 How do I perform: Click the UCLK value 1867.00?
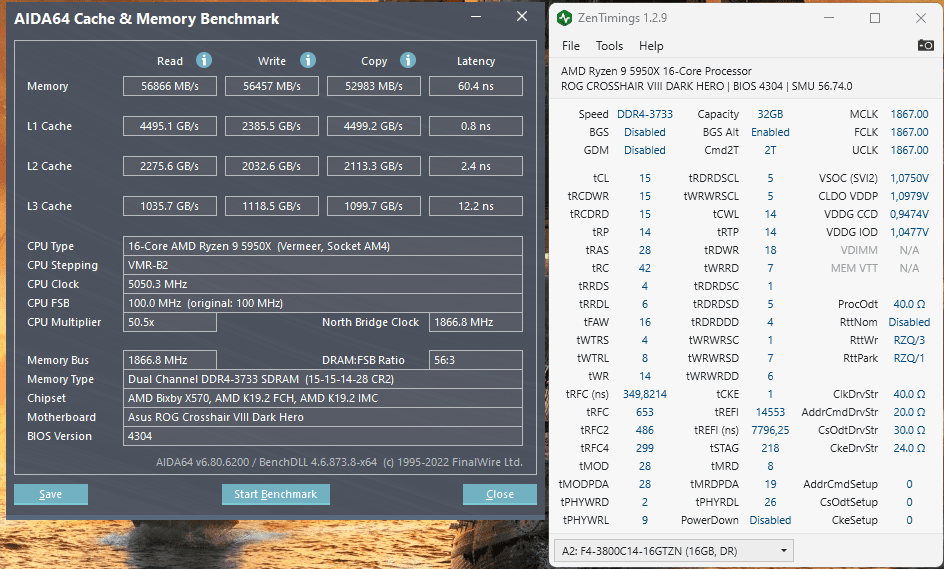coord(909,150)
